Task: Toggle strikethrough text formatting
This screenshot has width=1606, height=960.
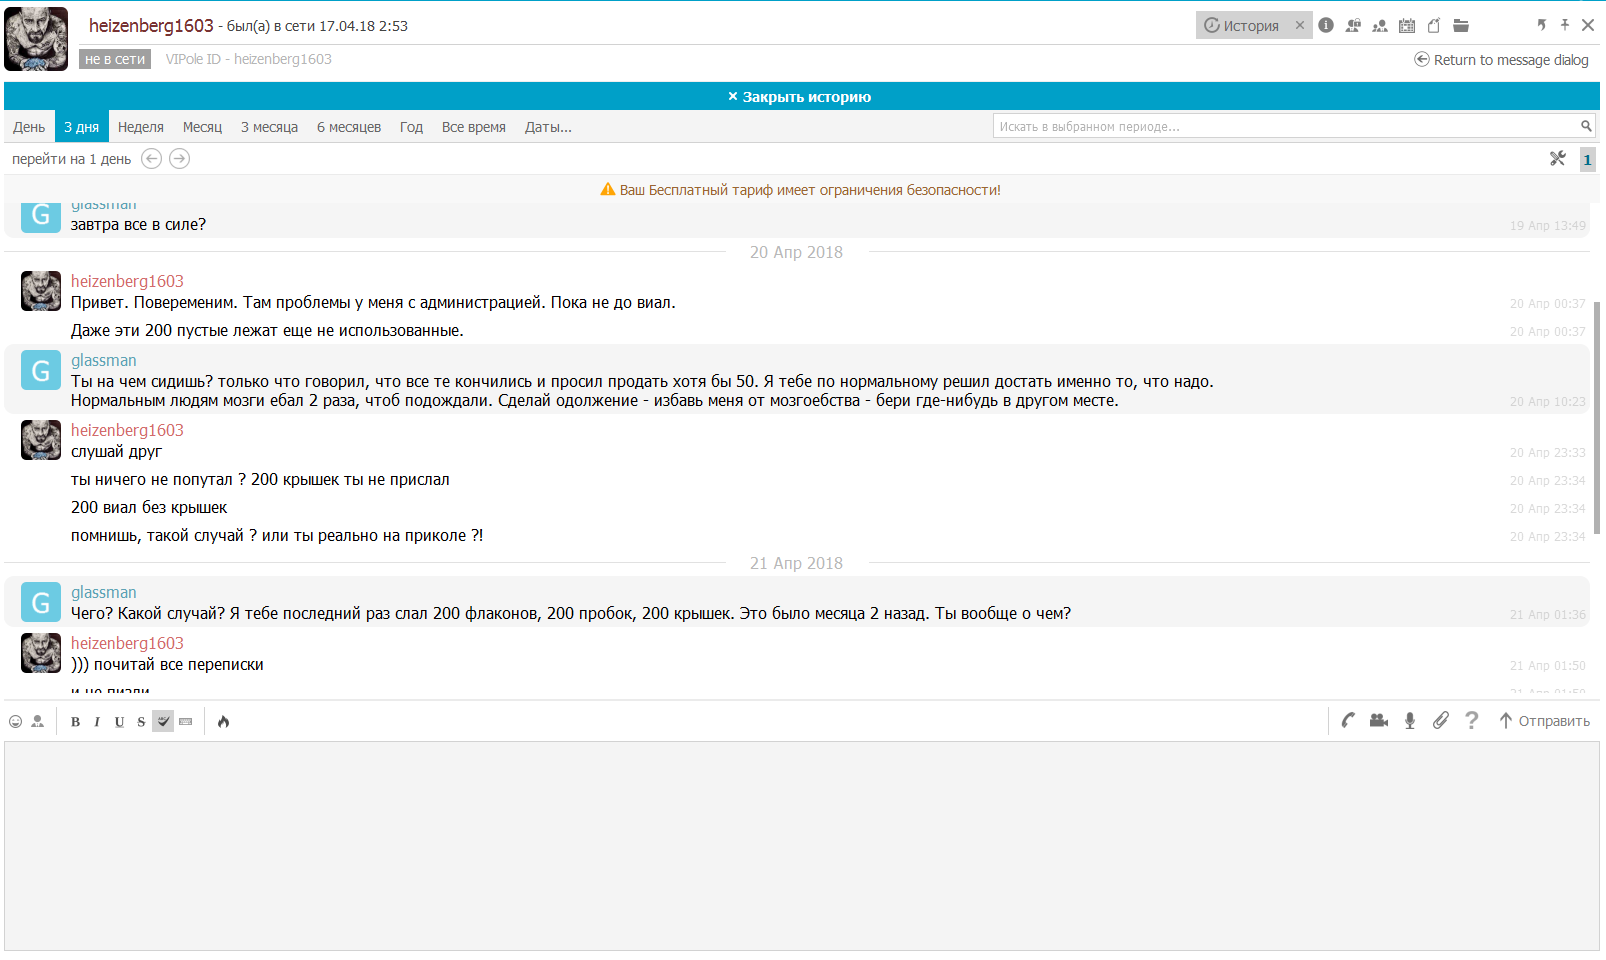Action: [141, 722]
